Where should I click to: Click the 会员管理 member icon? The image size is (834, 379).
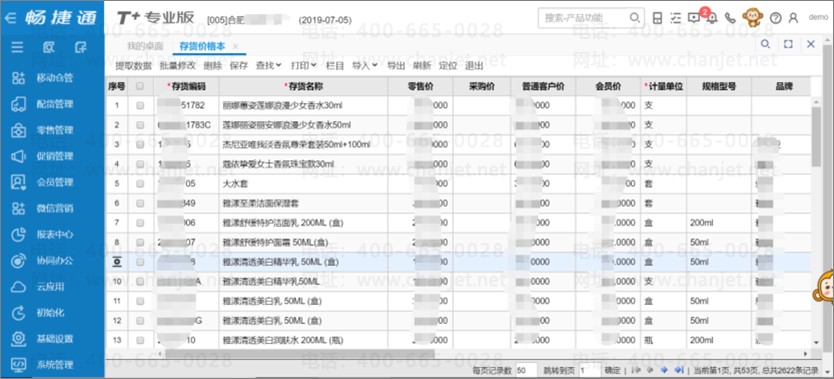tap(19, 182)
